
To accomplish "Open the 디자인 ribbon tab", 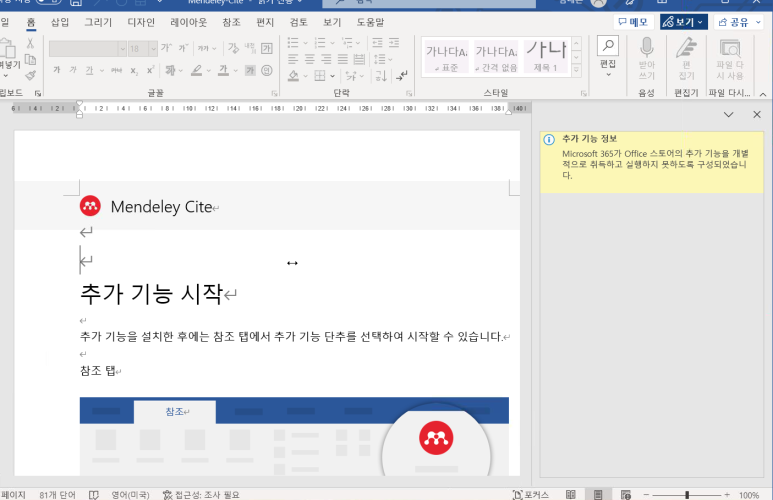I will pyautogui.click(x=141, y=22).
